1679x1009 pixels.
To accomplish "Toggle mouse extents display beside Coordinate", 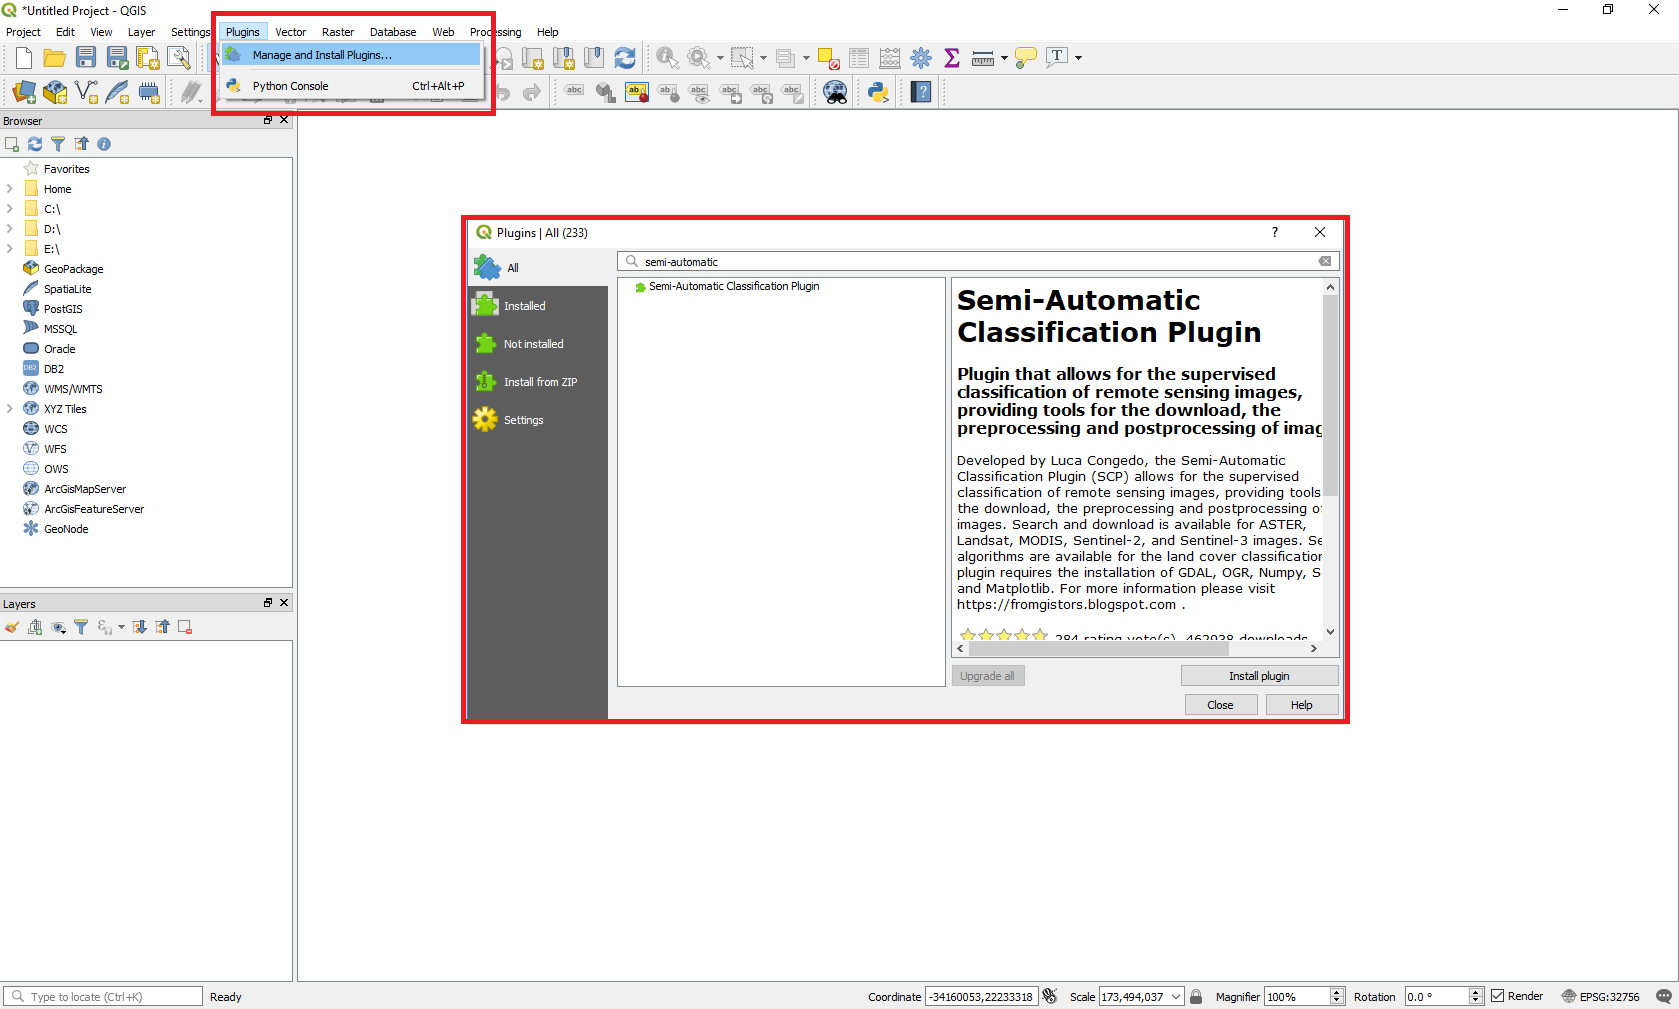I will (1049, 996).
